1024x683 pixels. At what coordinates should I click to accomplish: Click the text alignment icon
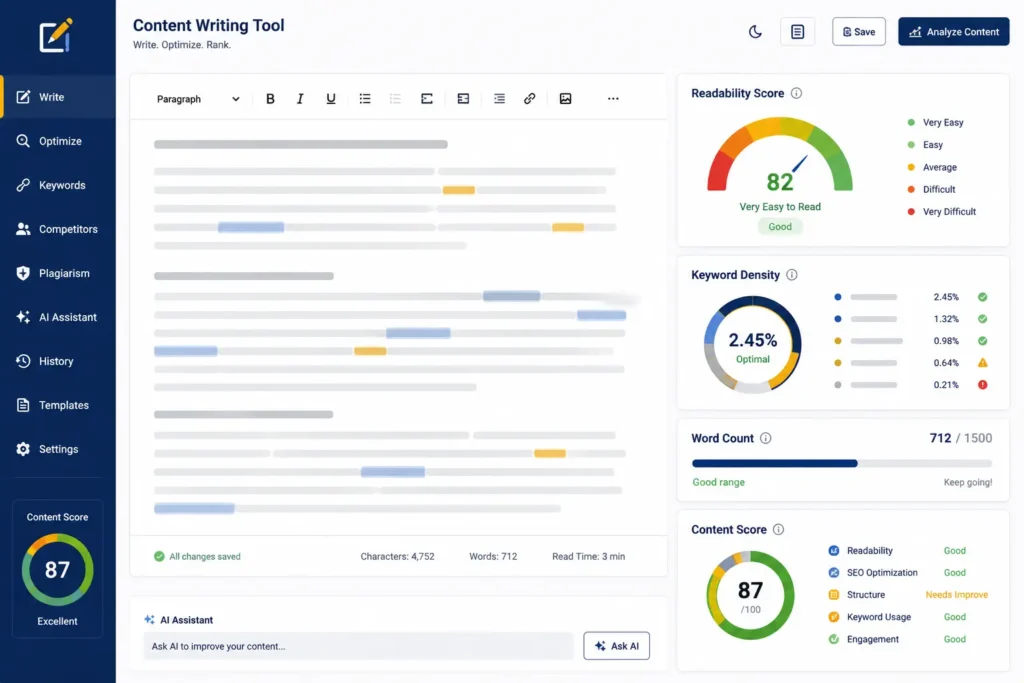point(499,99)
